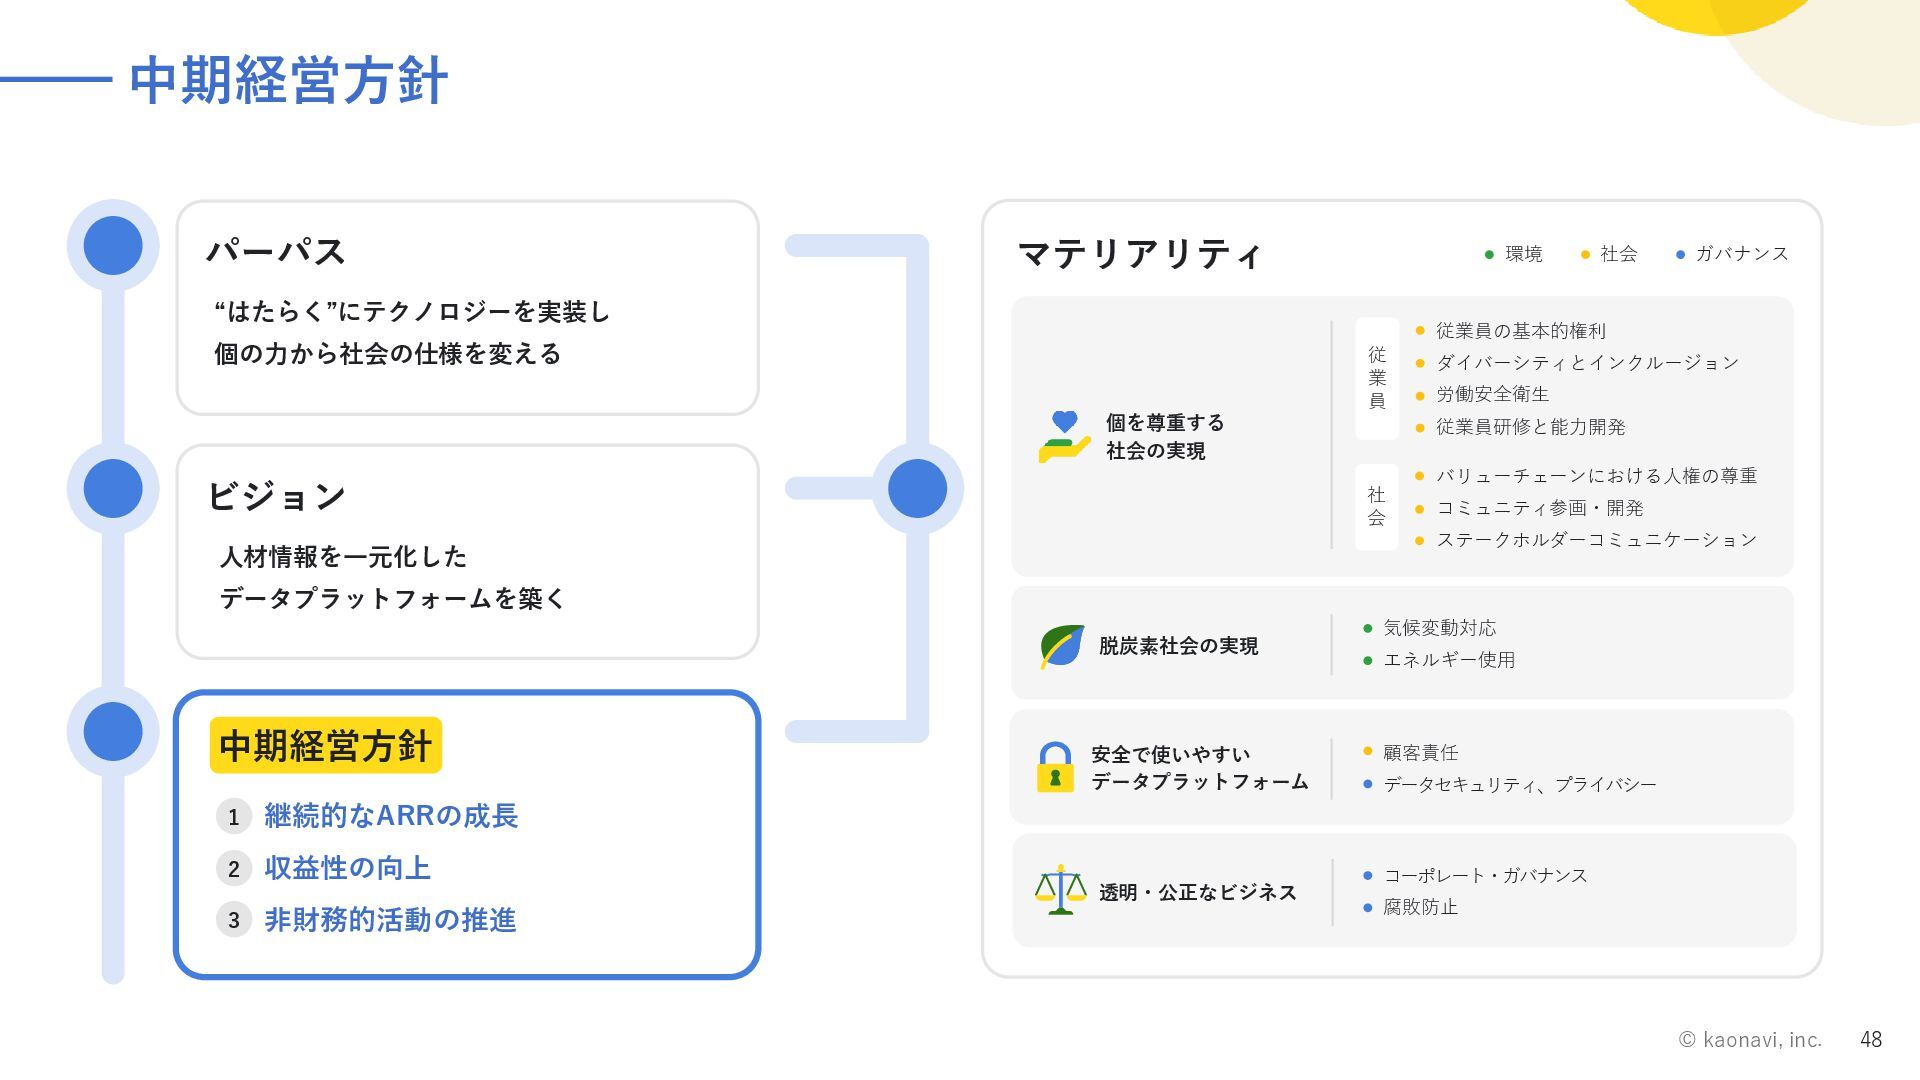Click 収益性の向上
The width and height of the screenshot is (1920, 1080).
coord(347,868)
